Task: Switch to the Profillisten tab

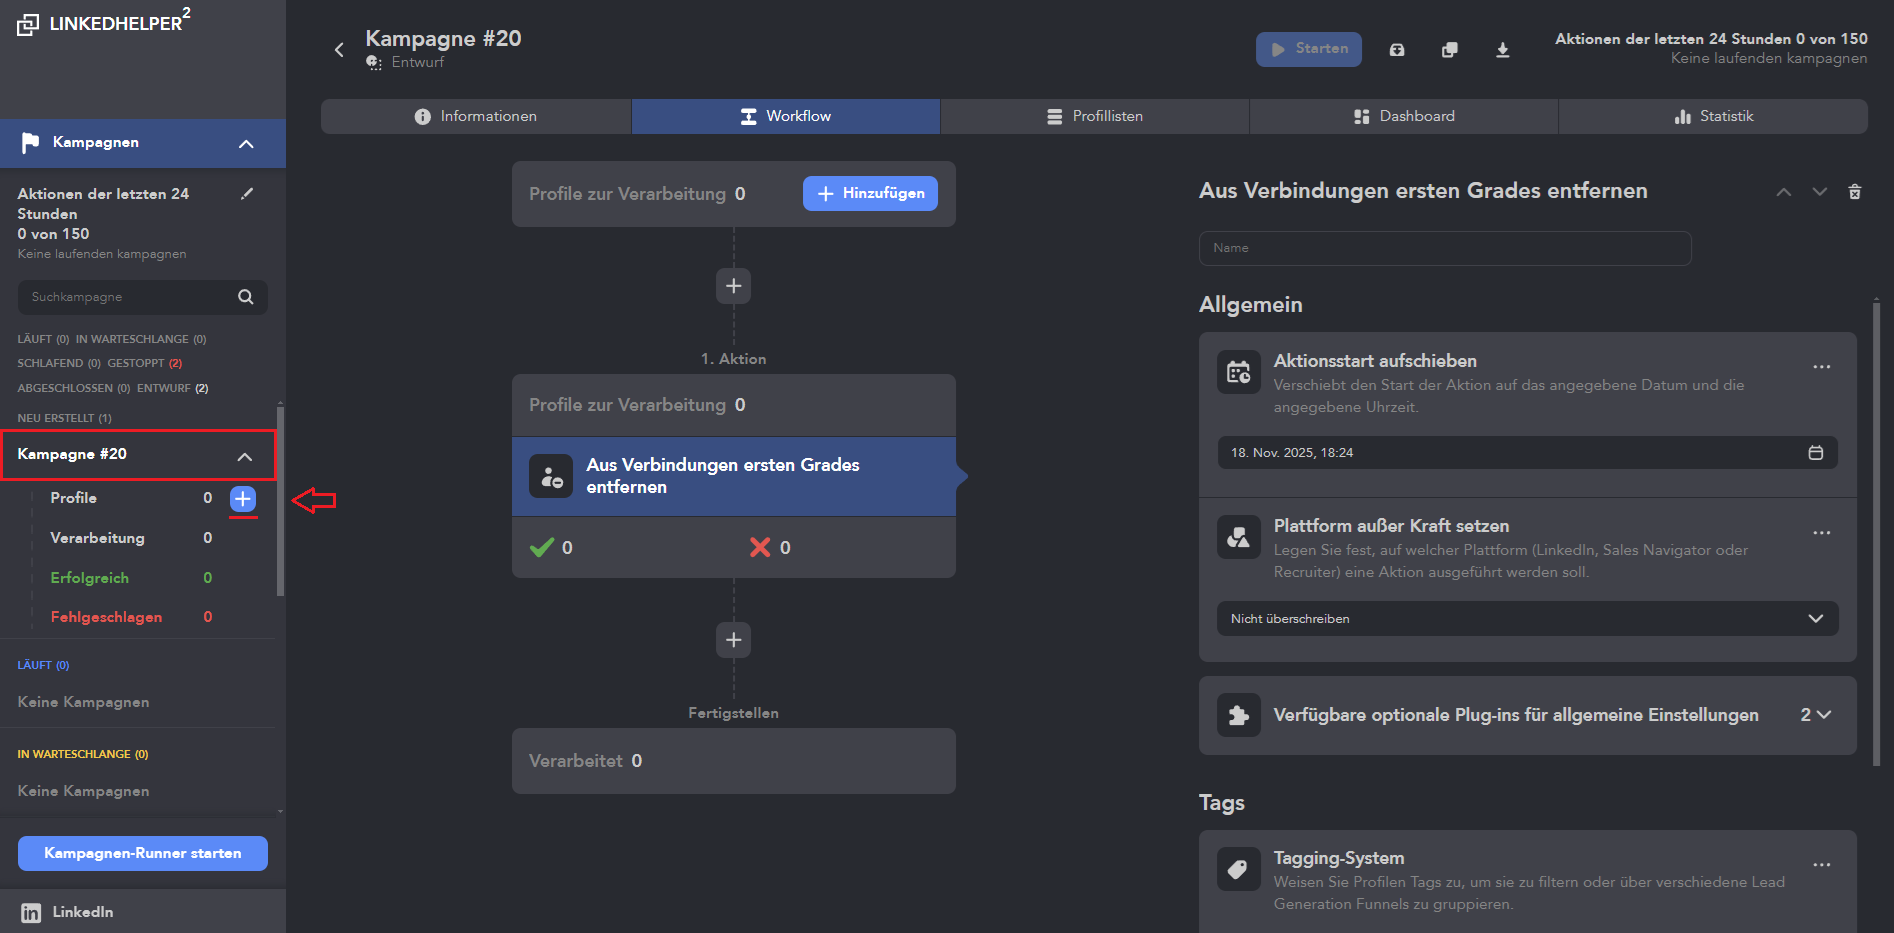Action: click(1094, 116)
